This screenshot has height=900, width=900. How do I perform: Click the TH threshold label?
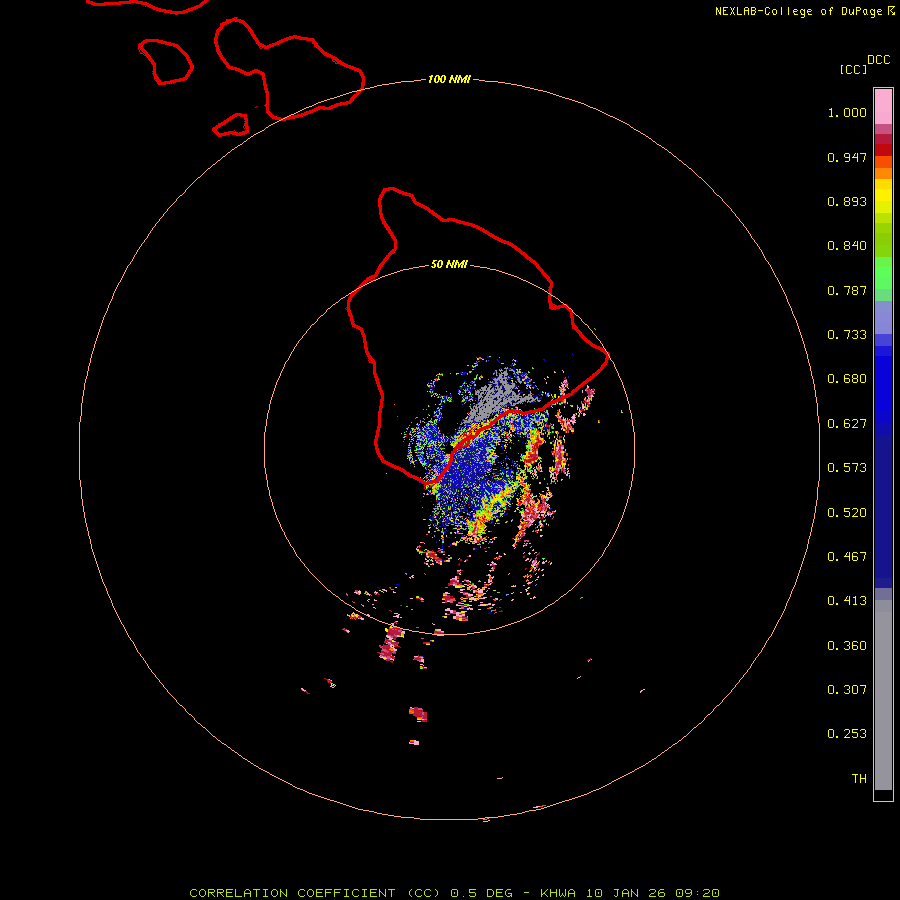click(x=859, y=779)
